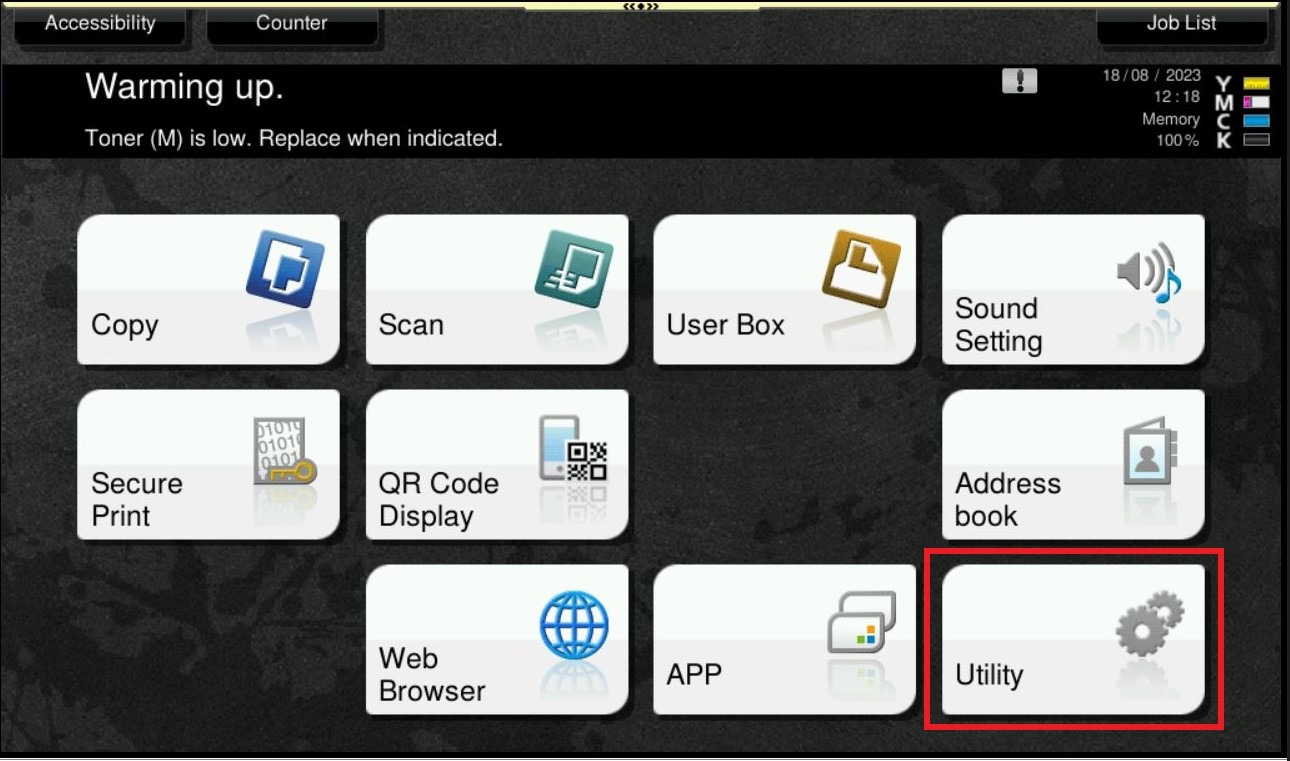Screen dimensions: 1290x761
Task: Open QR Code Display icon
Action: pyautogui.click(x=573, y=450)
